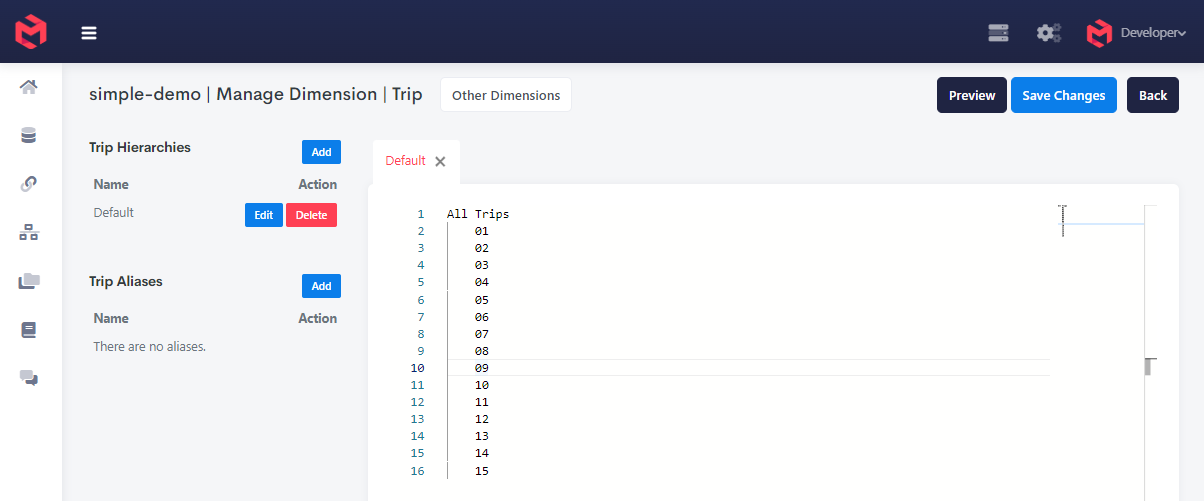Click the home icon in sidebar
Viewport: 1204px width, 501px height.
coord(29,87)
